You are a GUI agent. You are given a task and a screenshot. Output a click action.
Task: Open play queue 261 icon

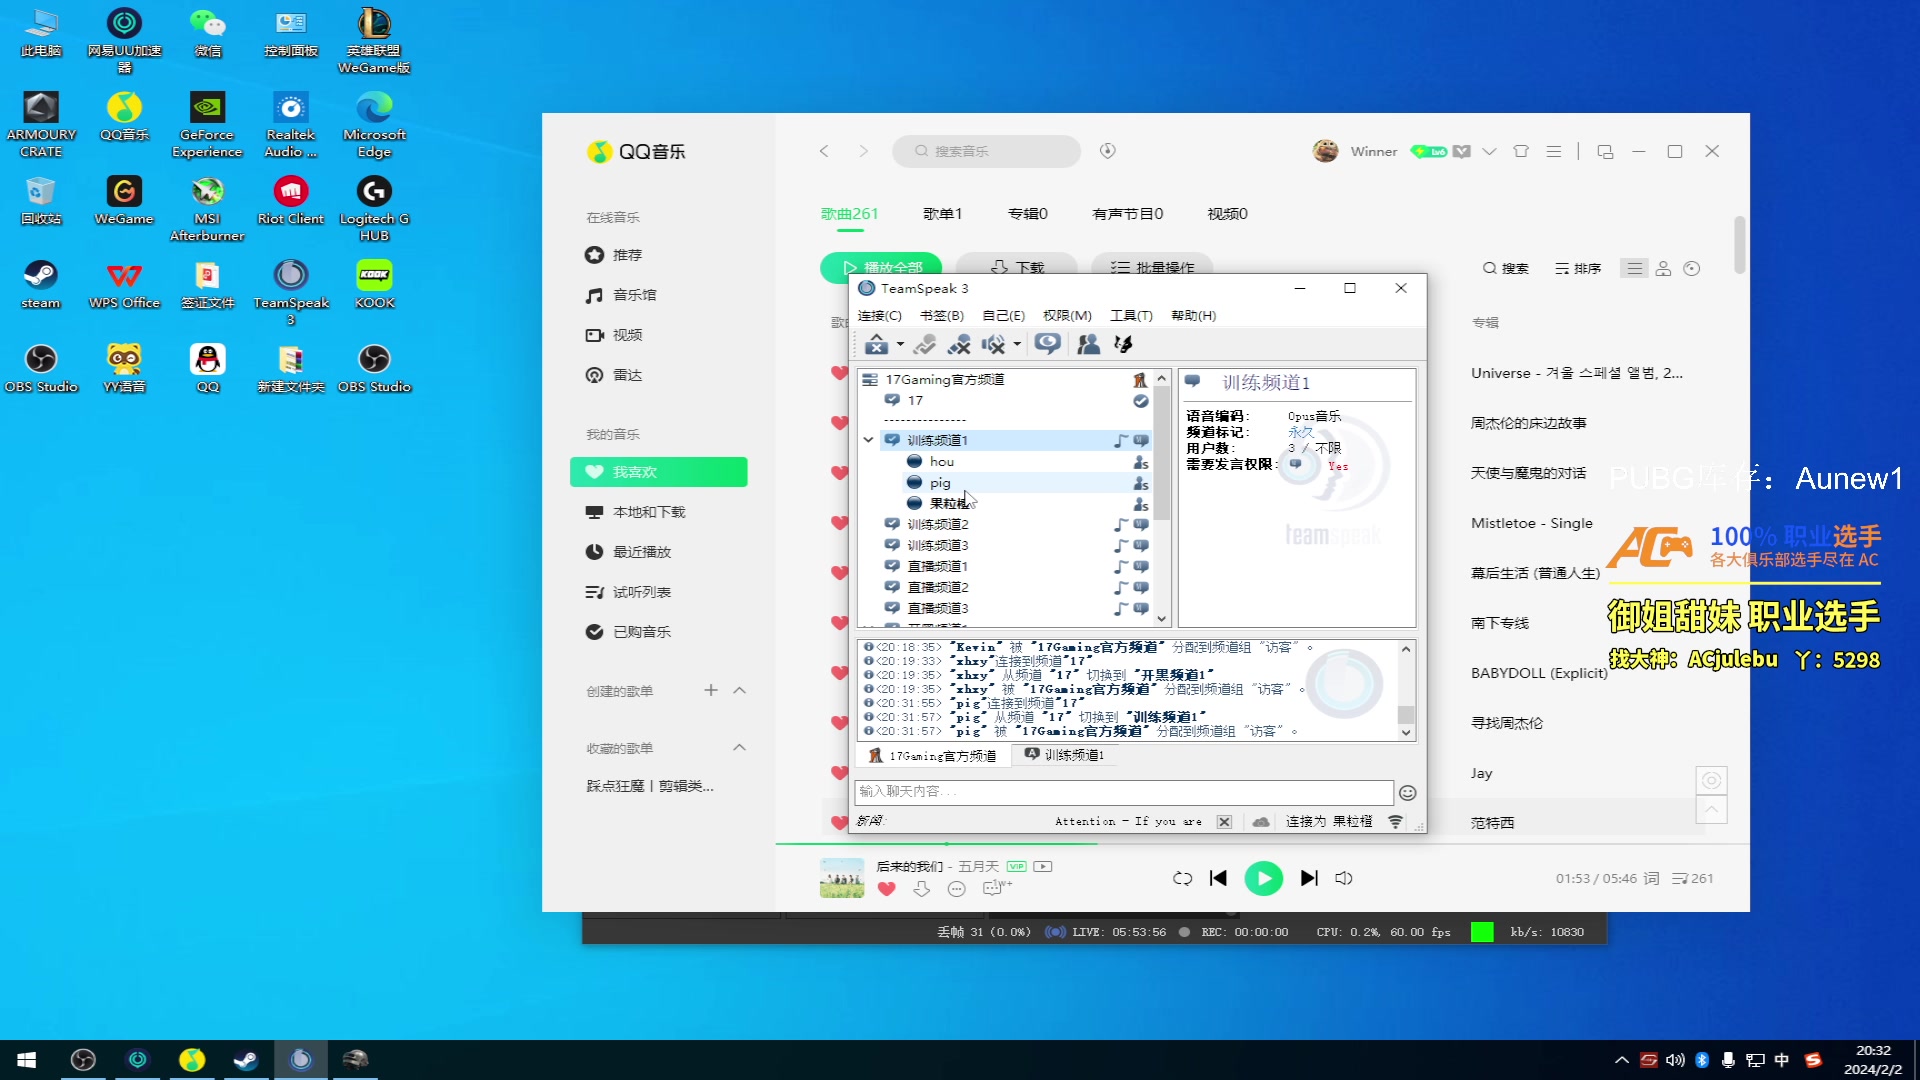coord(1693,879)
